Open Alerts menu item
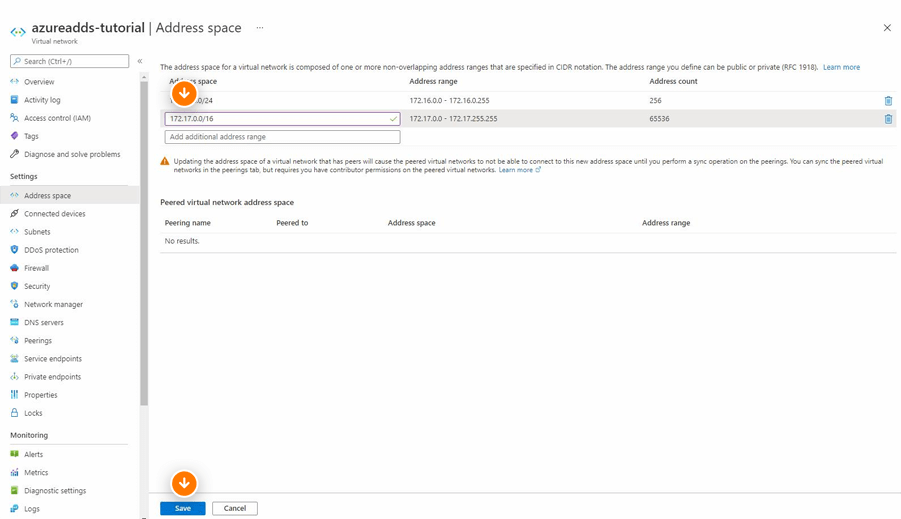Image resolution: width=901 pixels, height=519 pixels. point(33,454)
